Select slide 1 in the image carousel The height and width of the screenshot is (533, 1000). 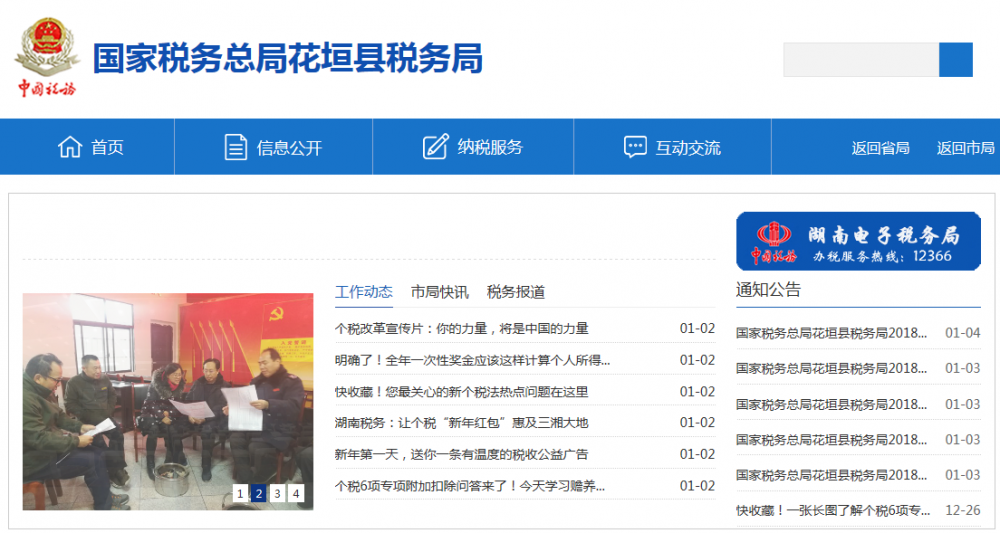click(x=240, y=493)
